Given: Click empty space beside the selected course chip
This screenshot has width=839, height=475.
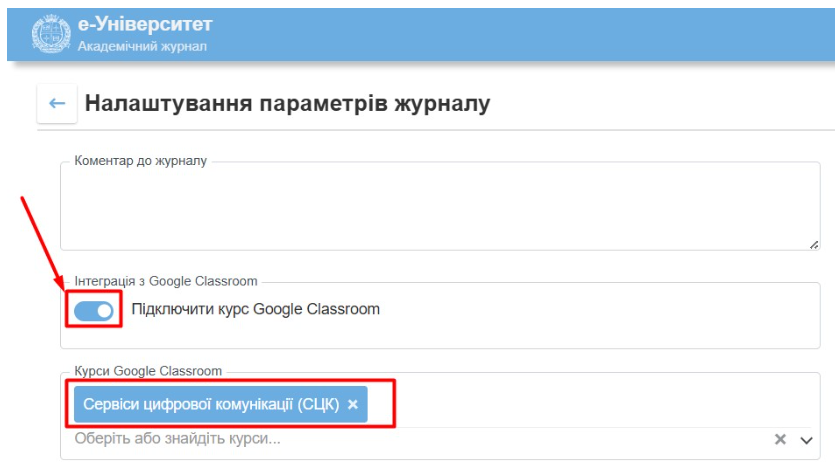Looking at the screenshot, I should pyautogui.click(x=600, y=404).
